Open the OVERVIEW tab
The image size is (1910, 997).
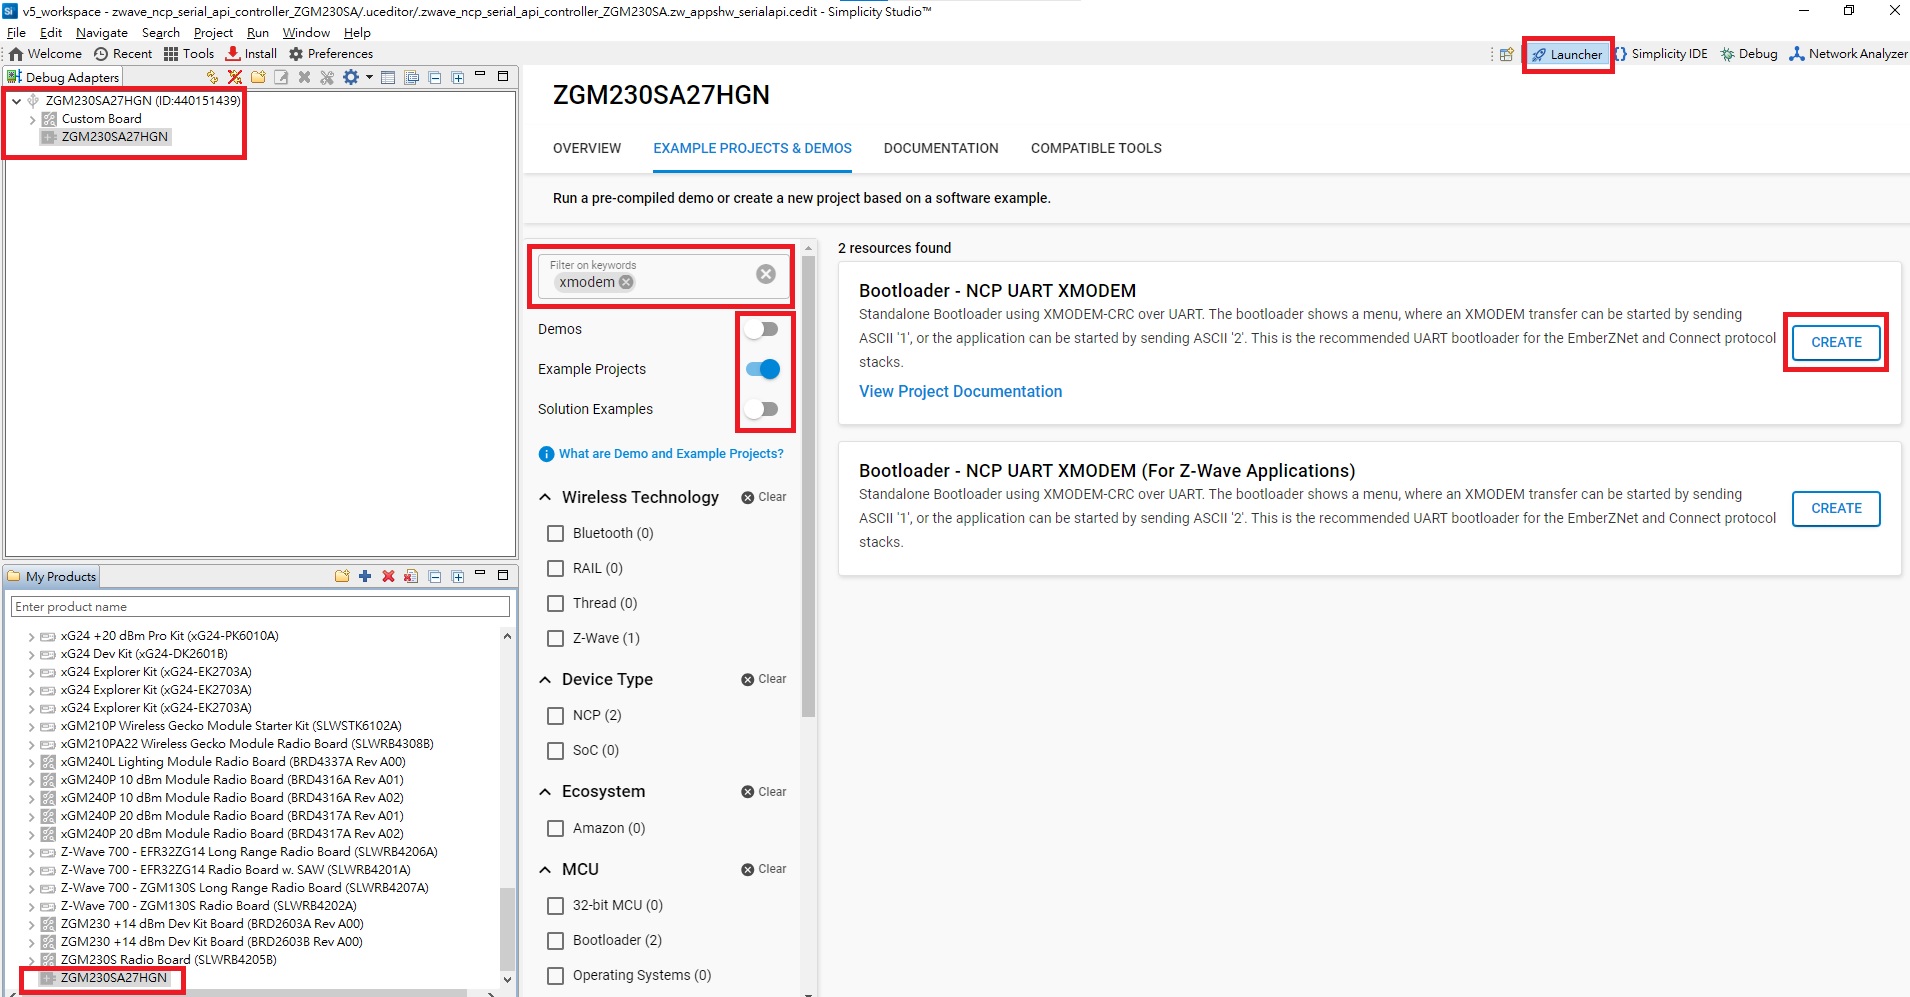pos(587,148)
